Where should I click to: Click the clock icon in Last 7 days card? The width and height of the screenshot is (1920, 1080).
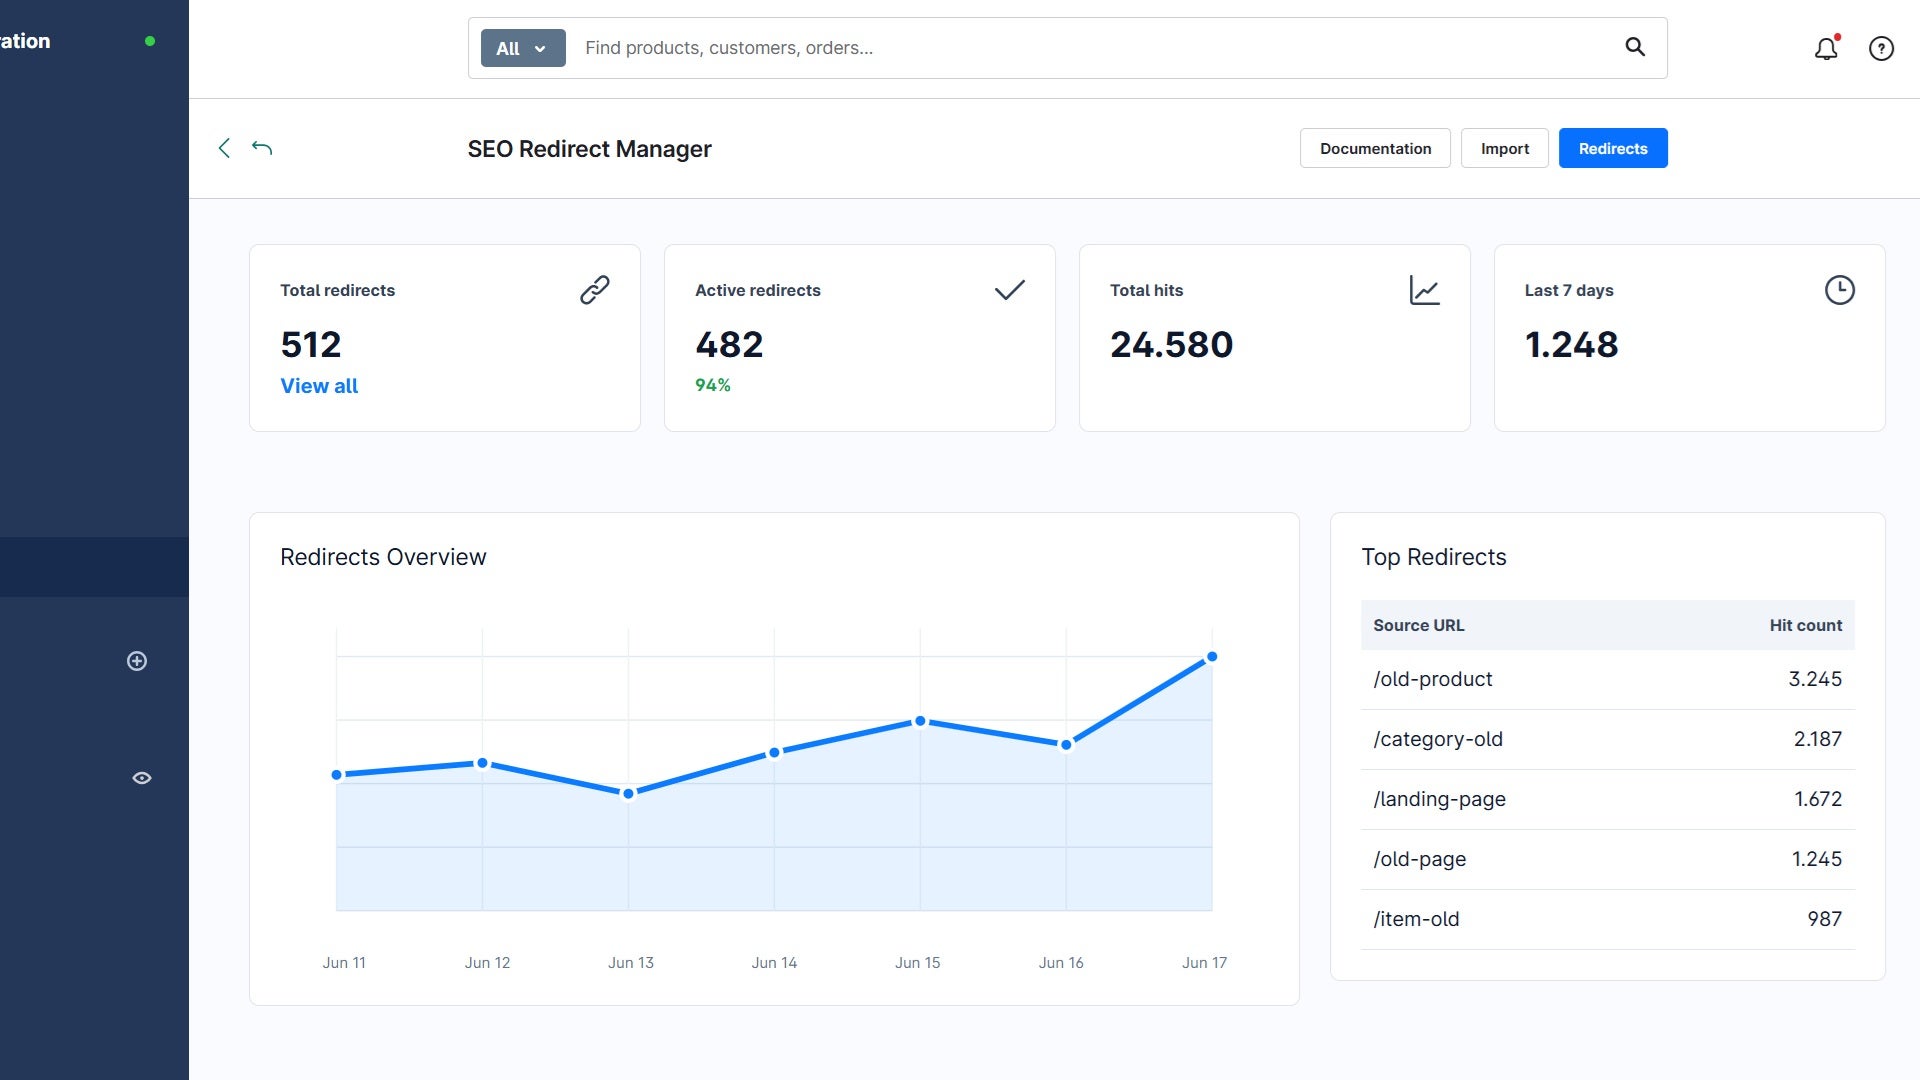[x=1840, y=290]
